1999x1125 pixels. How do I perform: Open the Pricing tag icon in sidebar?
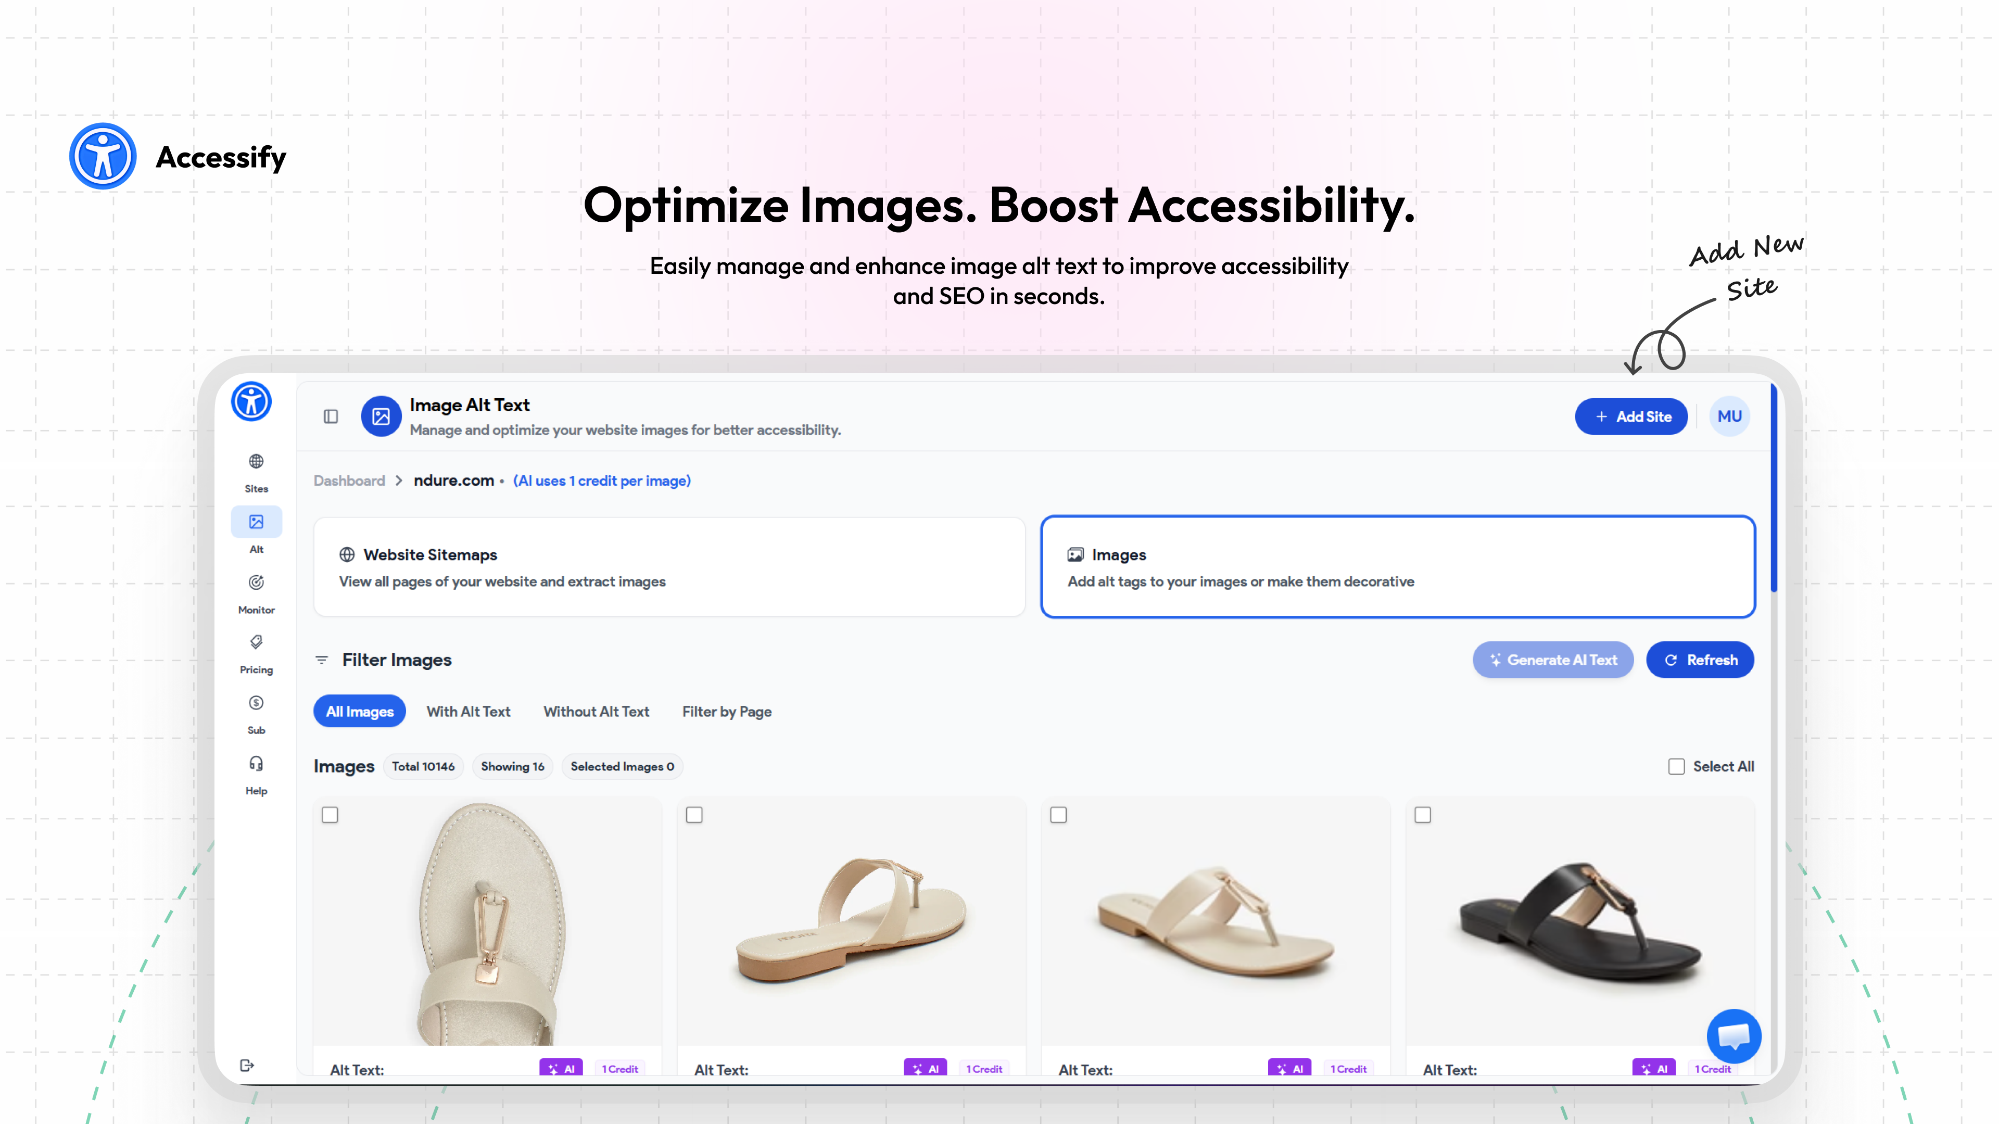(256, 643)
